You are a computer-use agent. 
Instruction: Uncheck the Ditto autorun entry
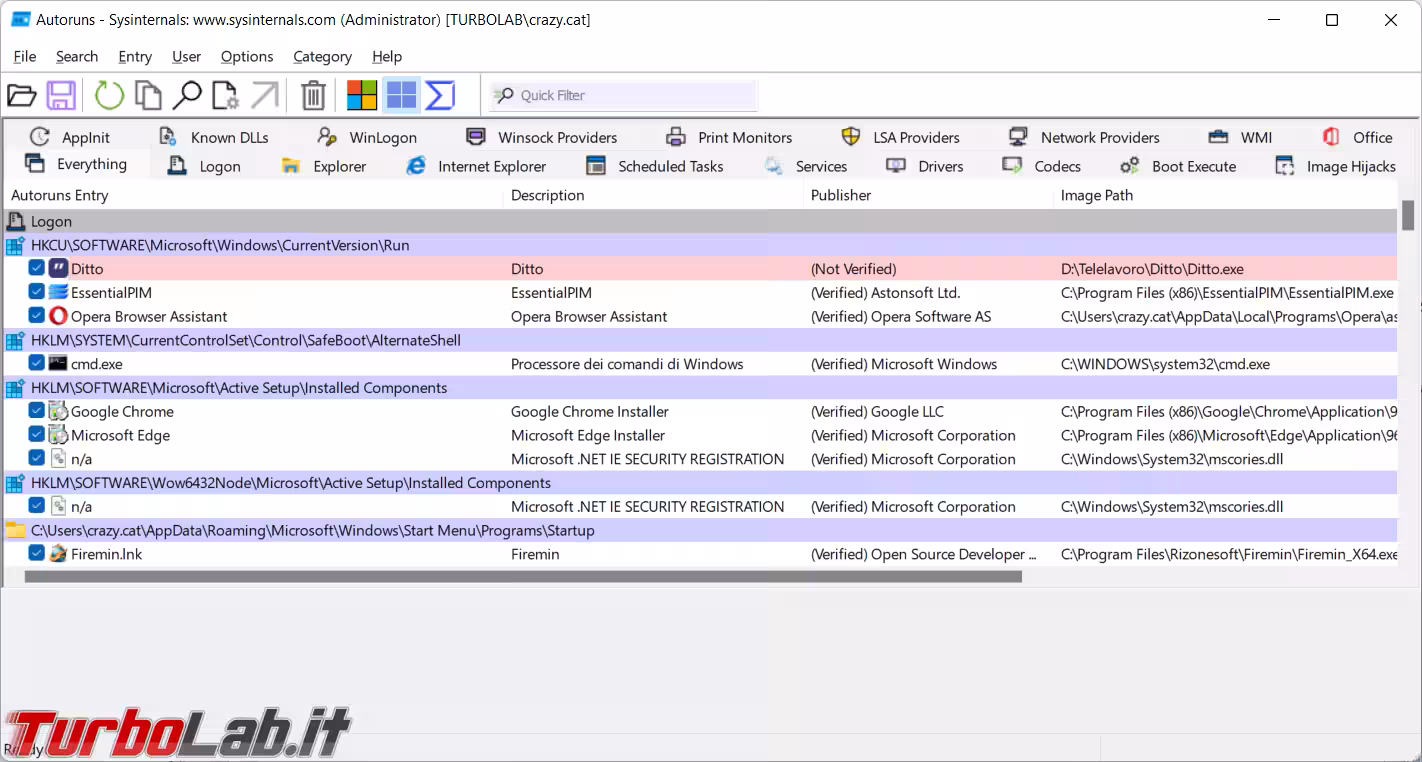37,268
